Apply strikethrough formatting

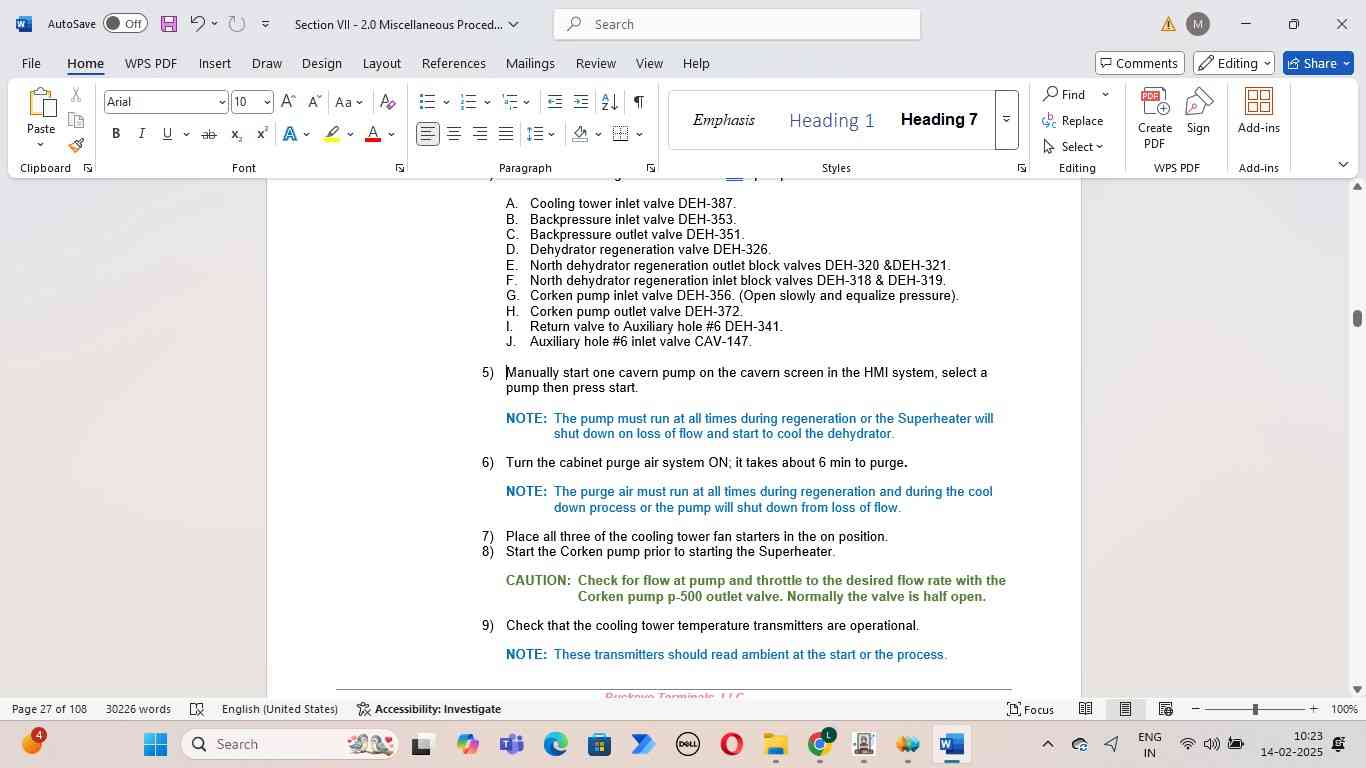[x=208, y=134]
